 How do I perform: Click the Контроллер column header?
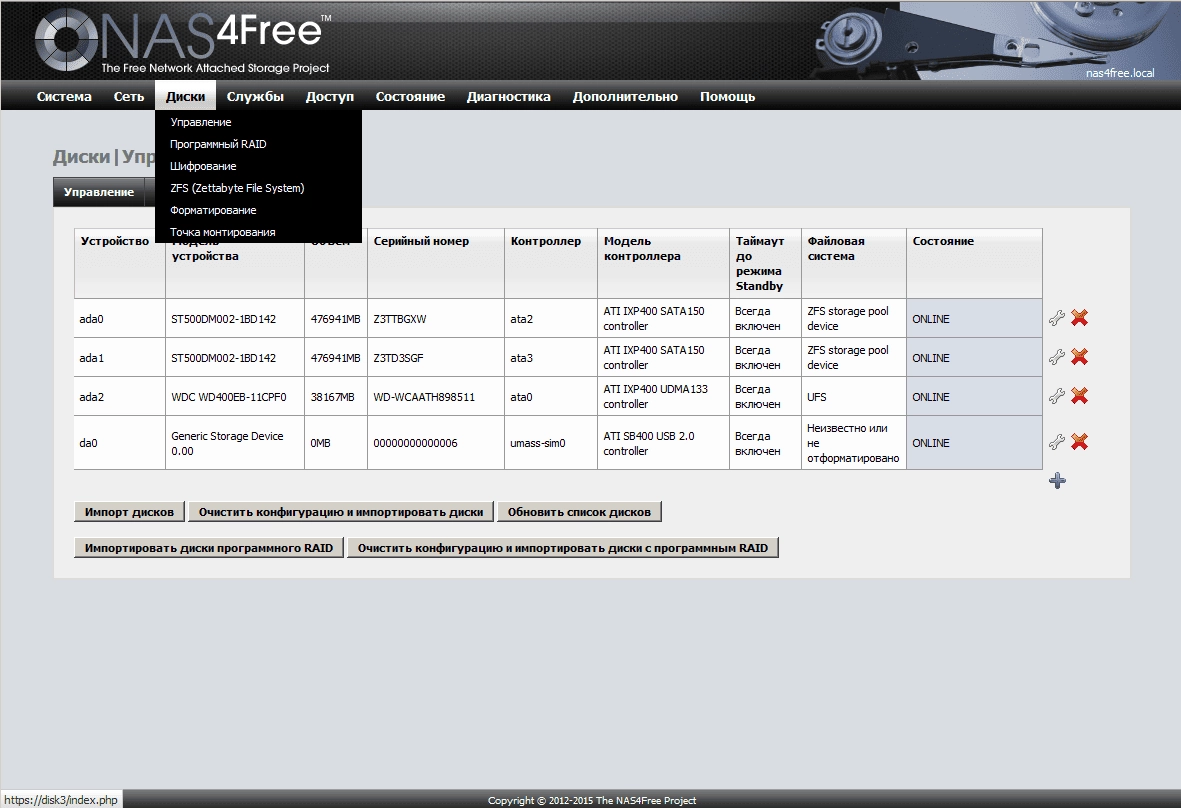[551, 264]
